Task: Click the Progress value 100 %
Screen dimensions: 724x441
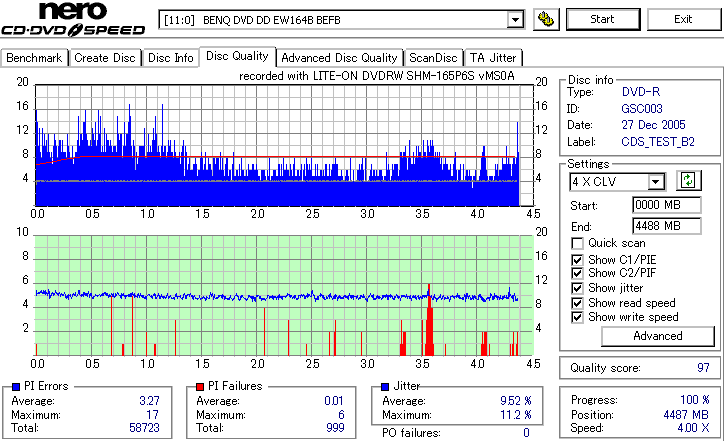Action: pos(695,400)
